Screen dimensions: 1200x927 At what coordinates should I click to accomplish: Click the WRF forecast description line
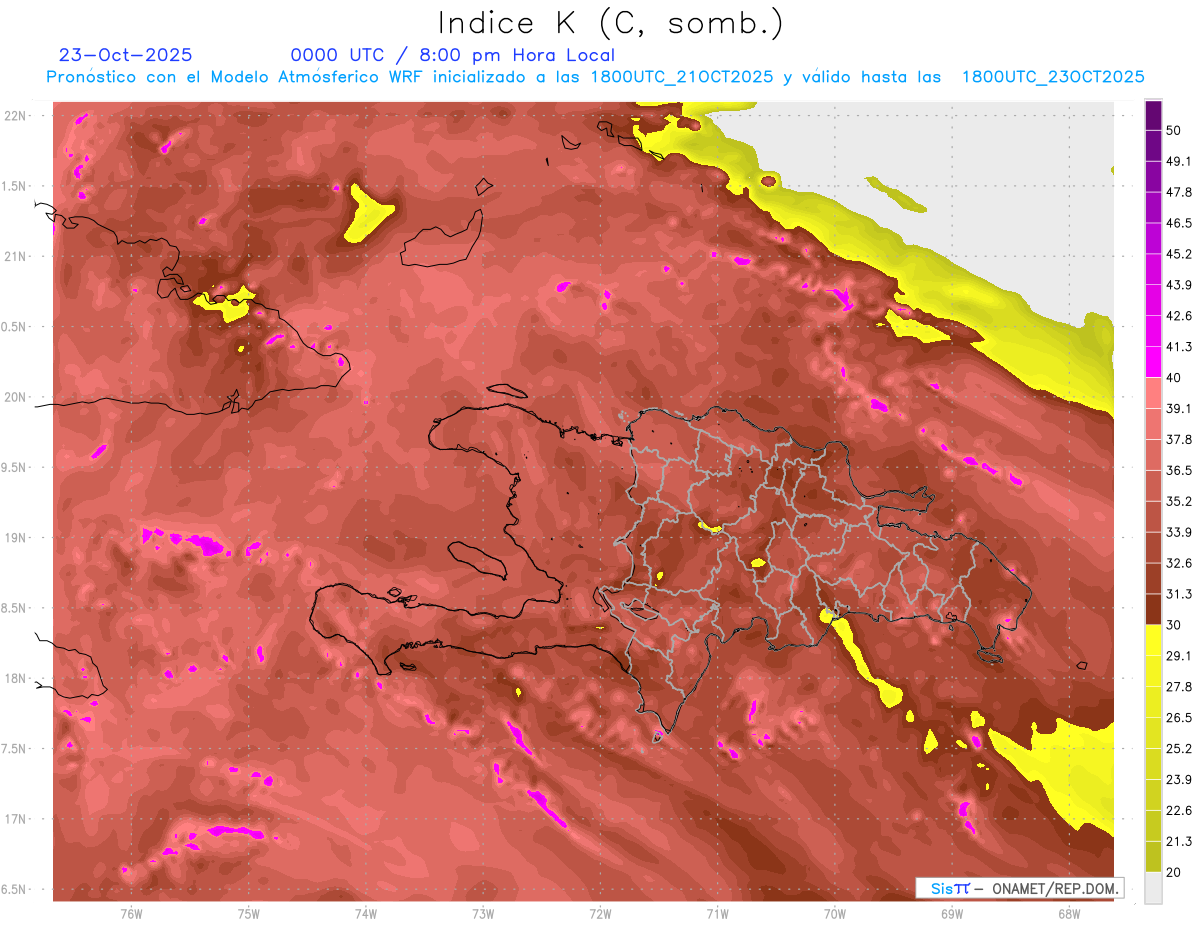[x=595, y=77]
